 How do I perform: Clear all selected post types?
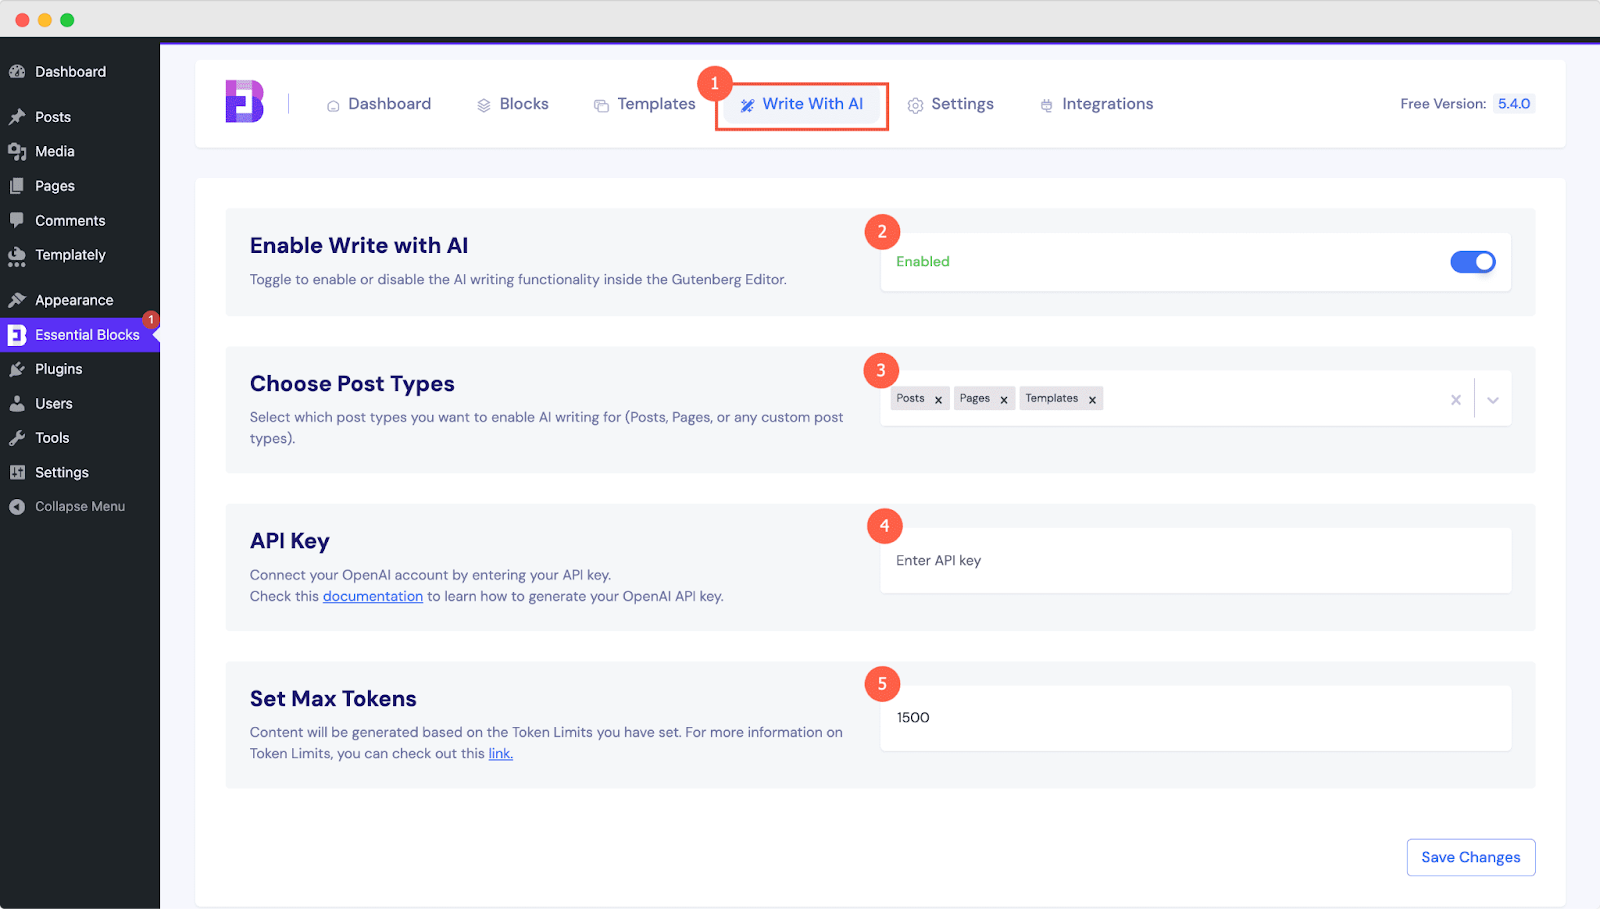coord(1456,400)
